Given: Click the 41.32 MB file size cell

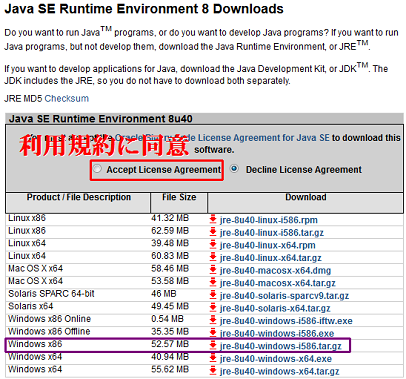Looking at the screenshot, I should 170,218.
